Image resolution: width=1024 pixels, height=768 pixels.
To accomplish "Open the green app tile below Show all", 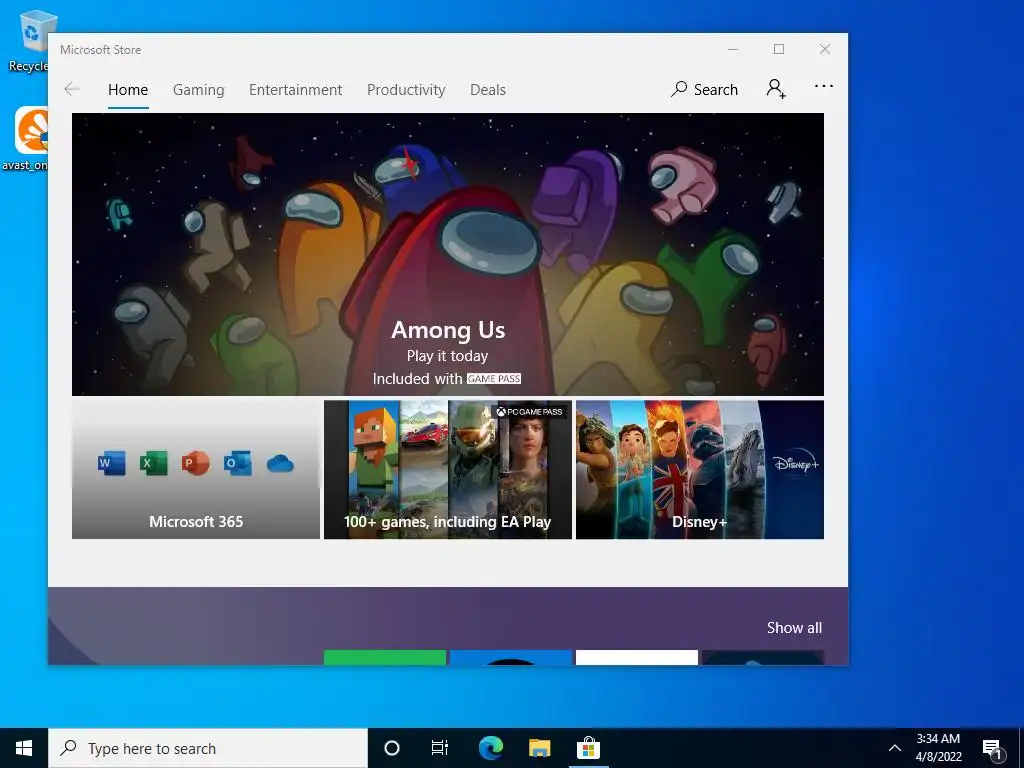I will click(x=385, y=658).
